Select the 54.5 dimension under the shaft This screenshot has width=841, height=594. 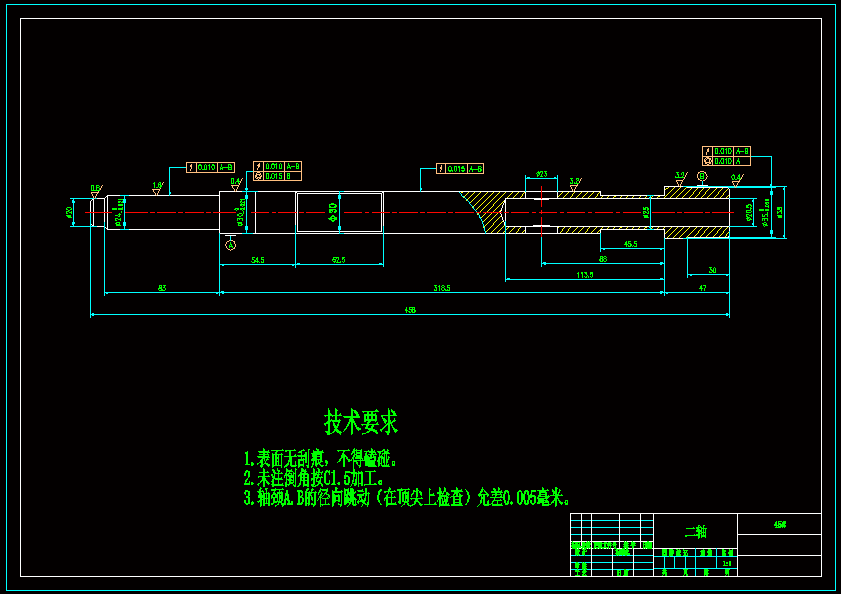click(x=256, y=258)
